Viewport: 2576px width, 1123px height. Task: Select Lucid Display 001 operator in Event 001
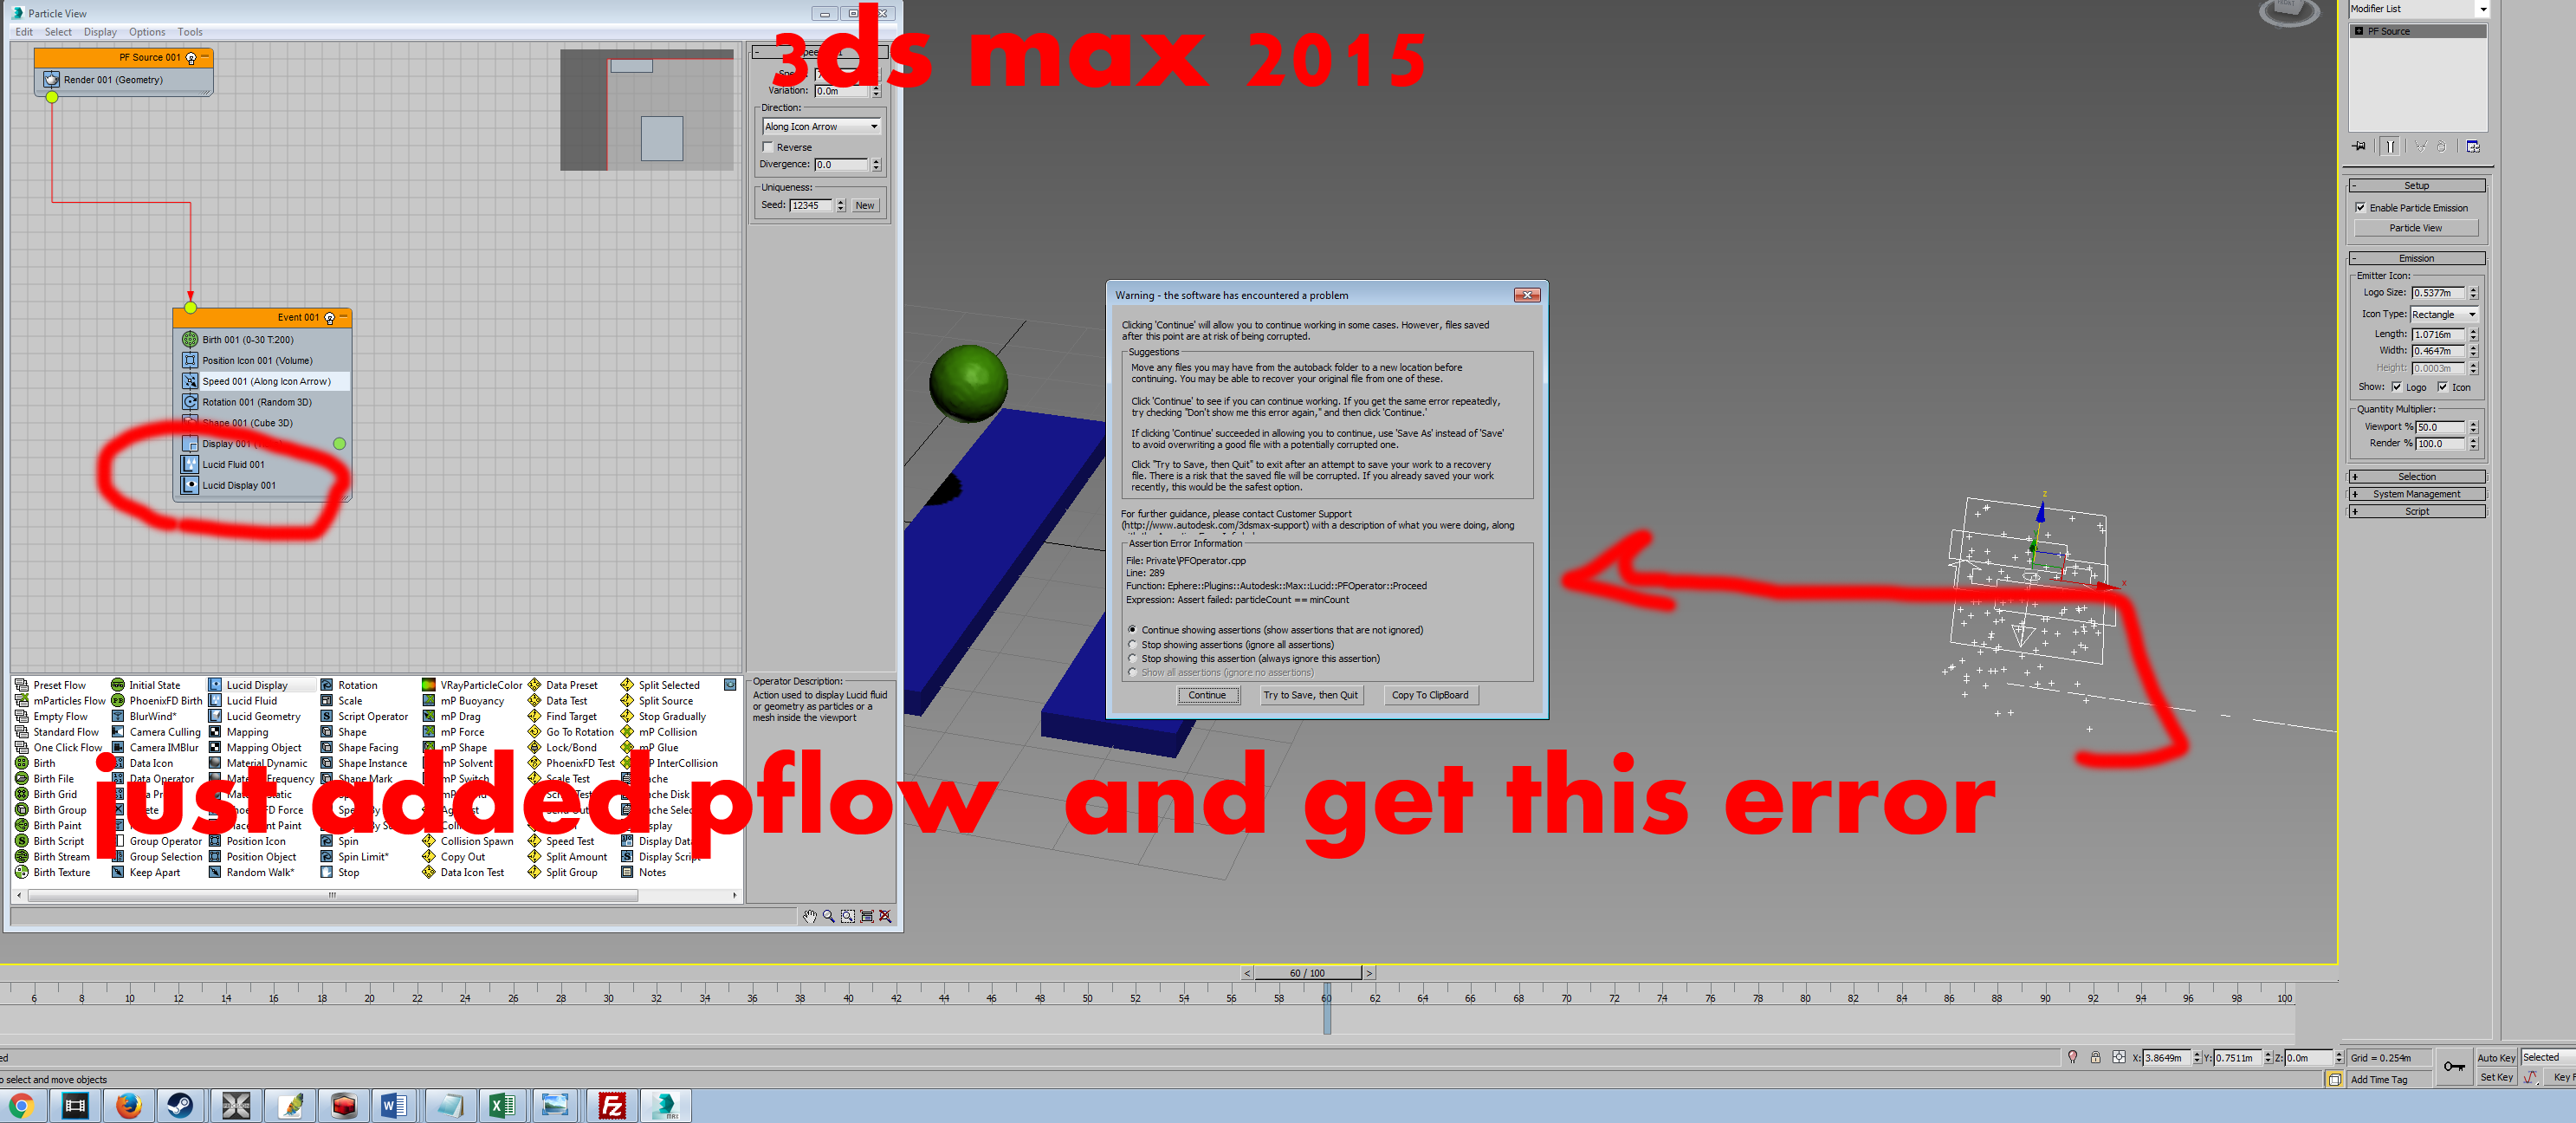[x=238, y=485]
